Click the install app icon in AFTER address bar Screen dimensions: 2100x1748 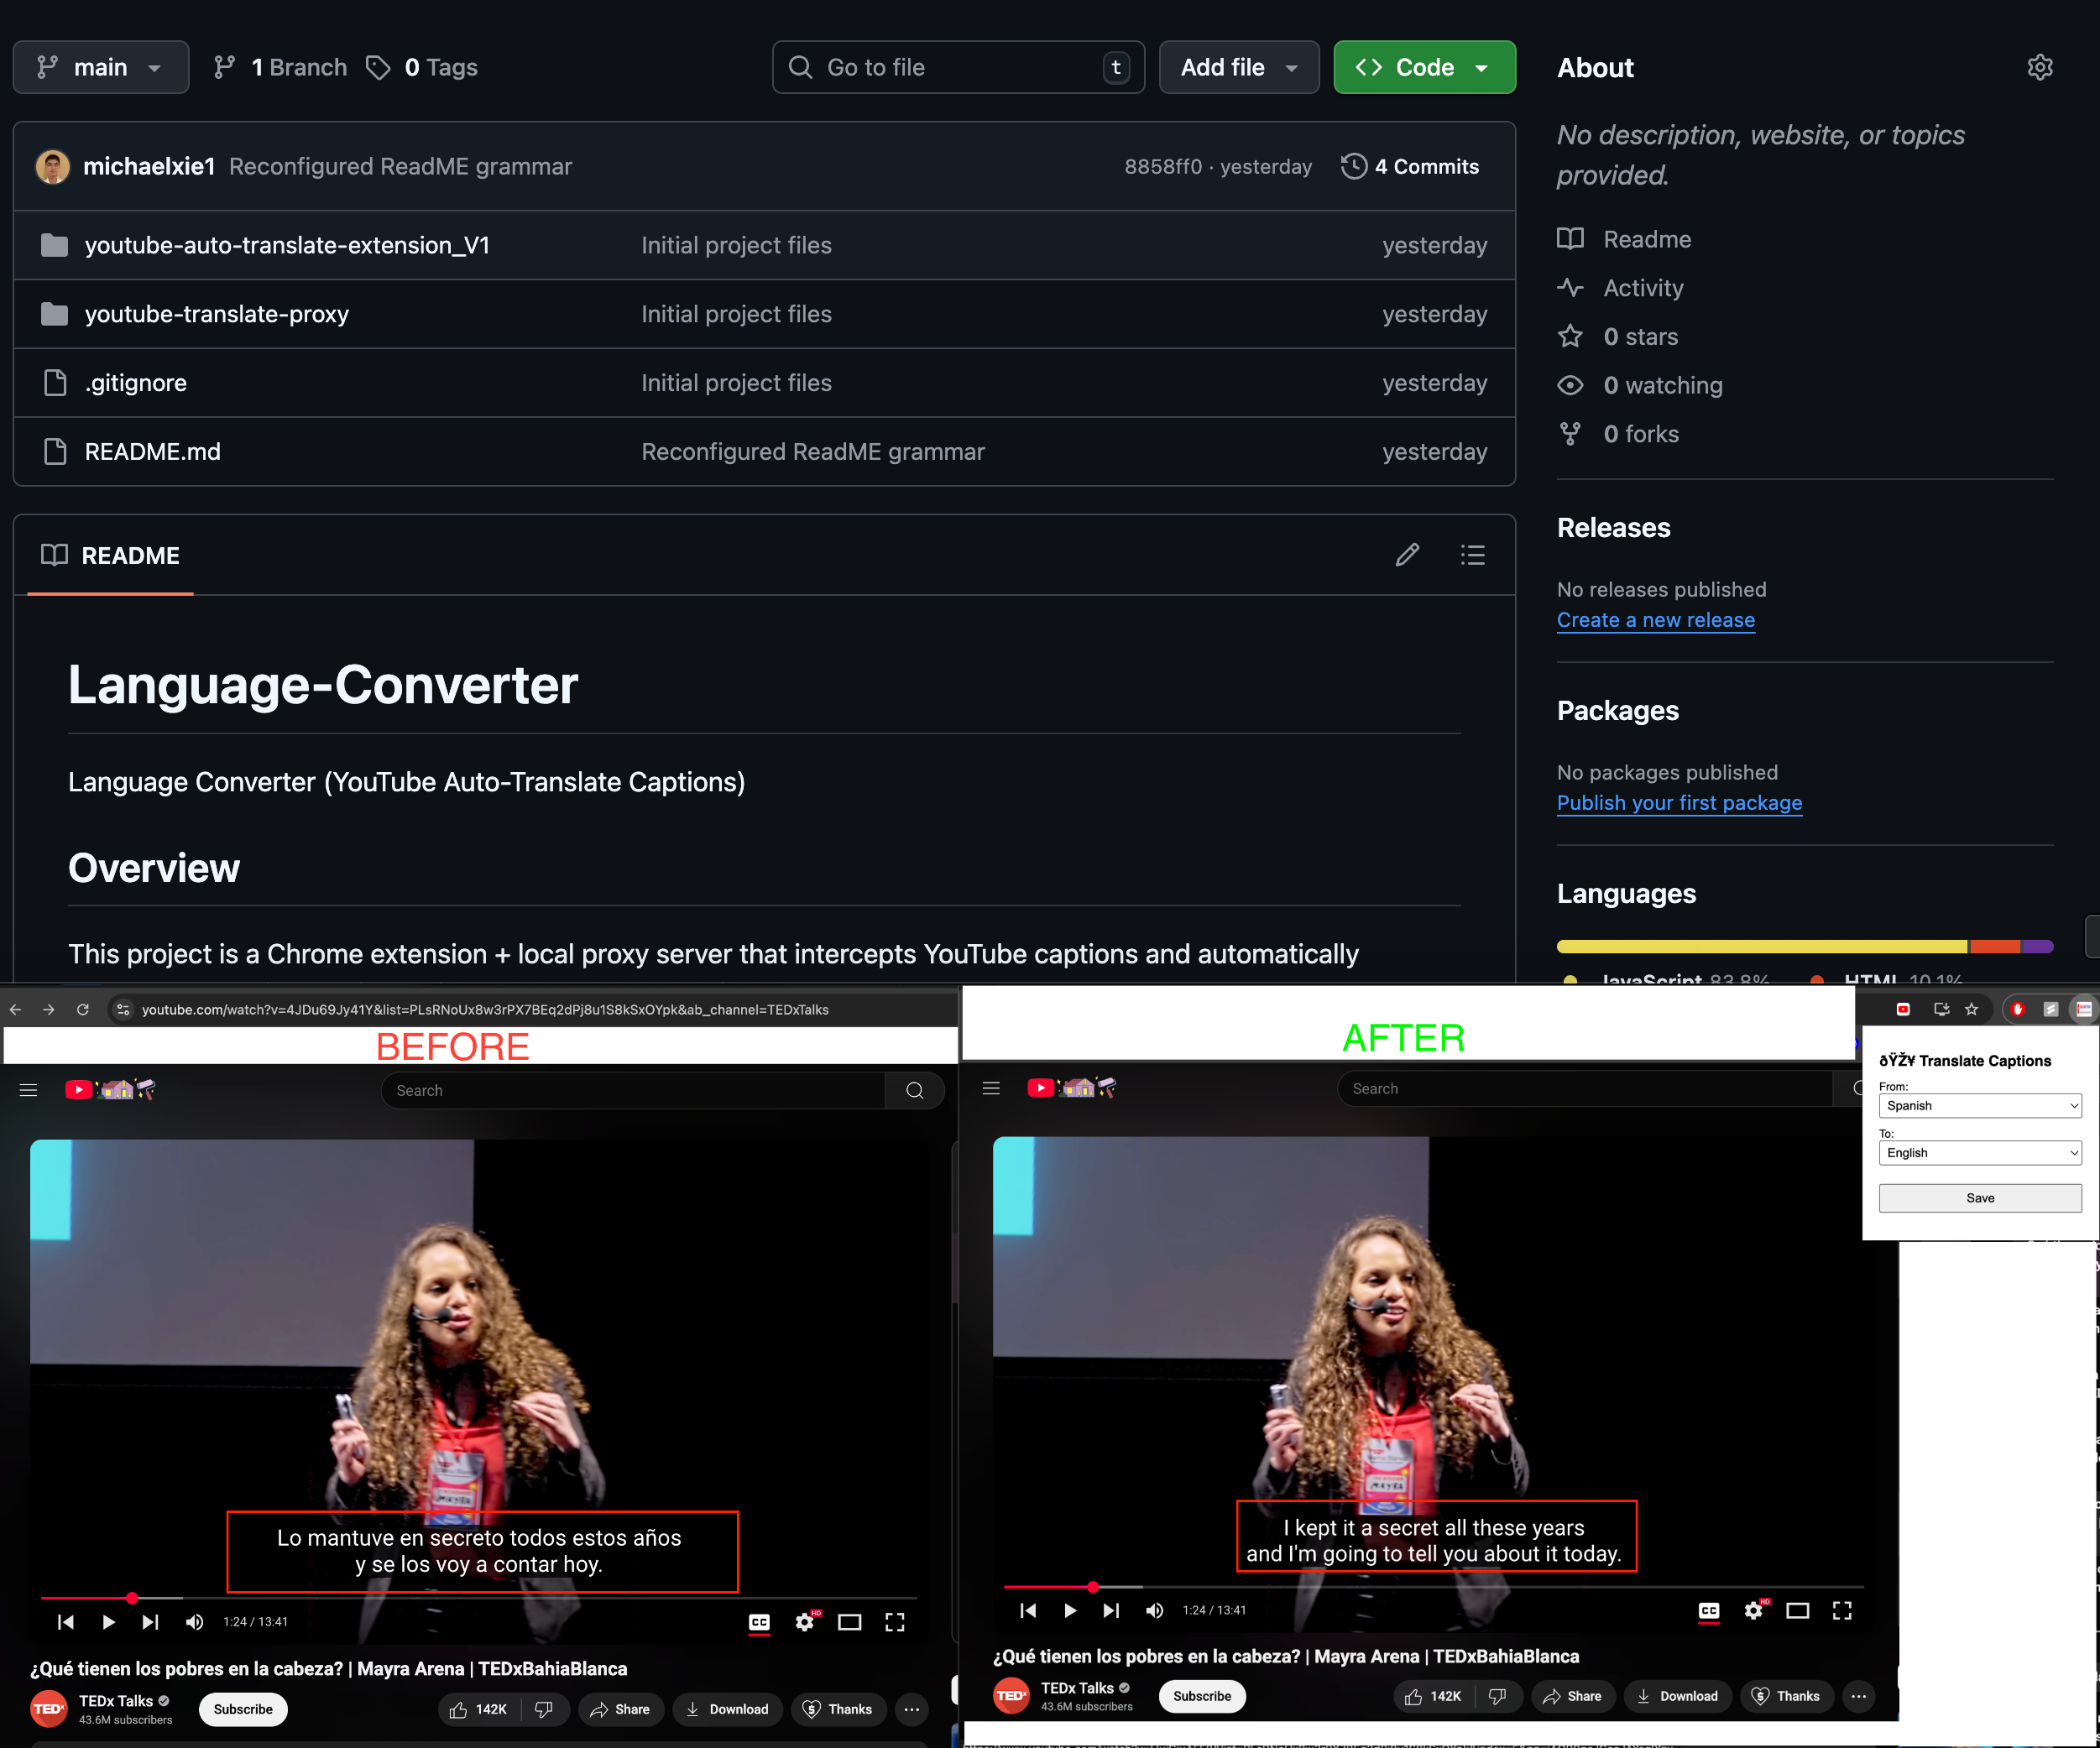1941,1009
